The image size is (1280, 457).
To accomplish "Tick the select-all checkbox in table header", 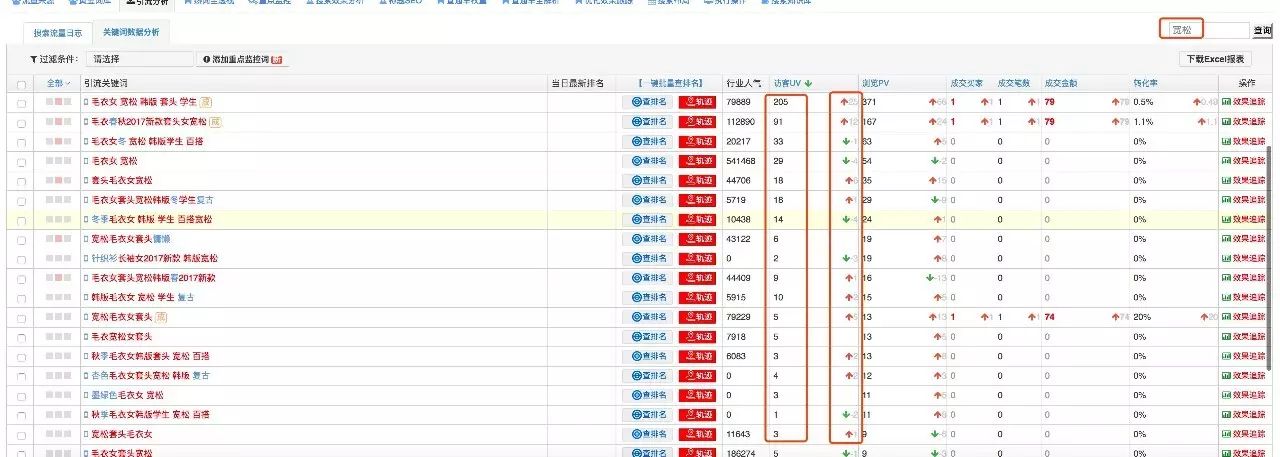I will [22, 83].
